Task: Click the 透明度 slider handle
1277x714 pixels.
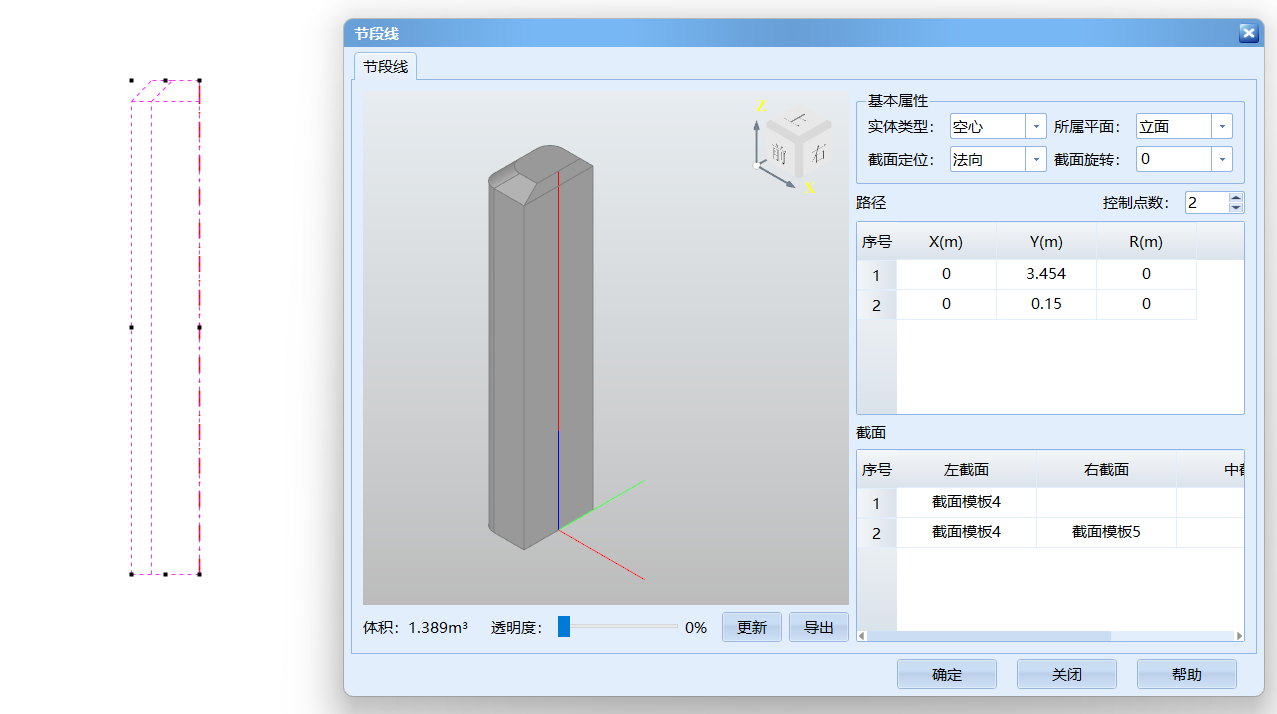Action: 564,627
